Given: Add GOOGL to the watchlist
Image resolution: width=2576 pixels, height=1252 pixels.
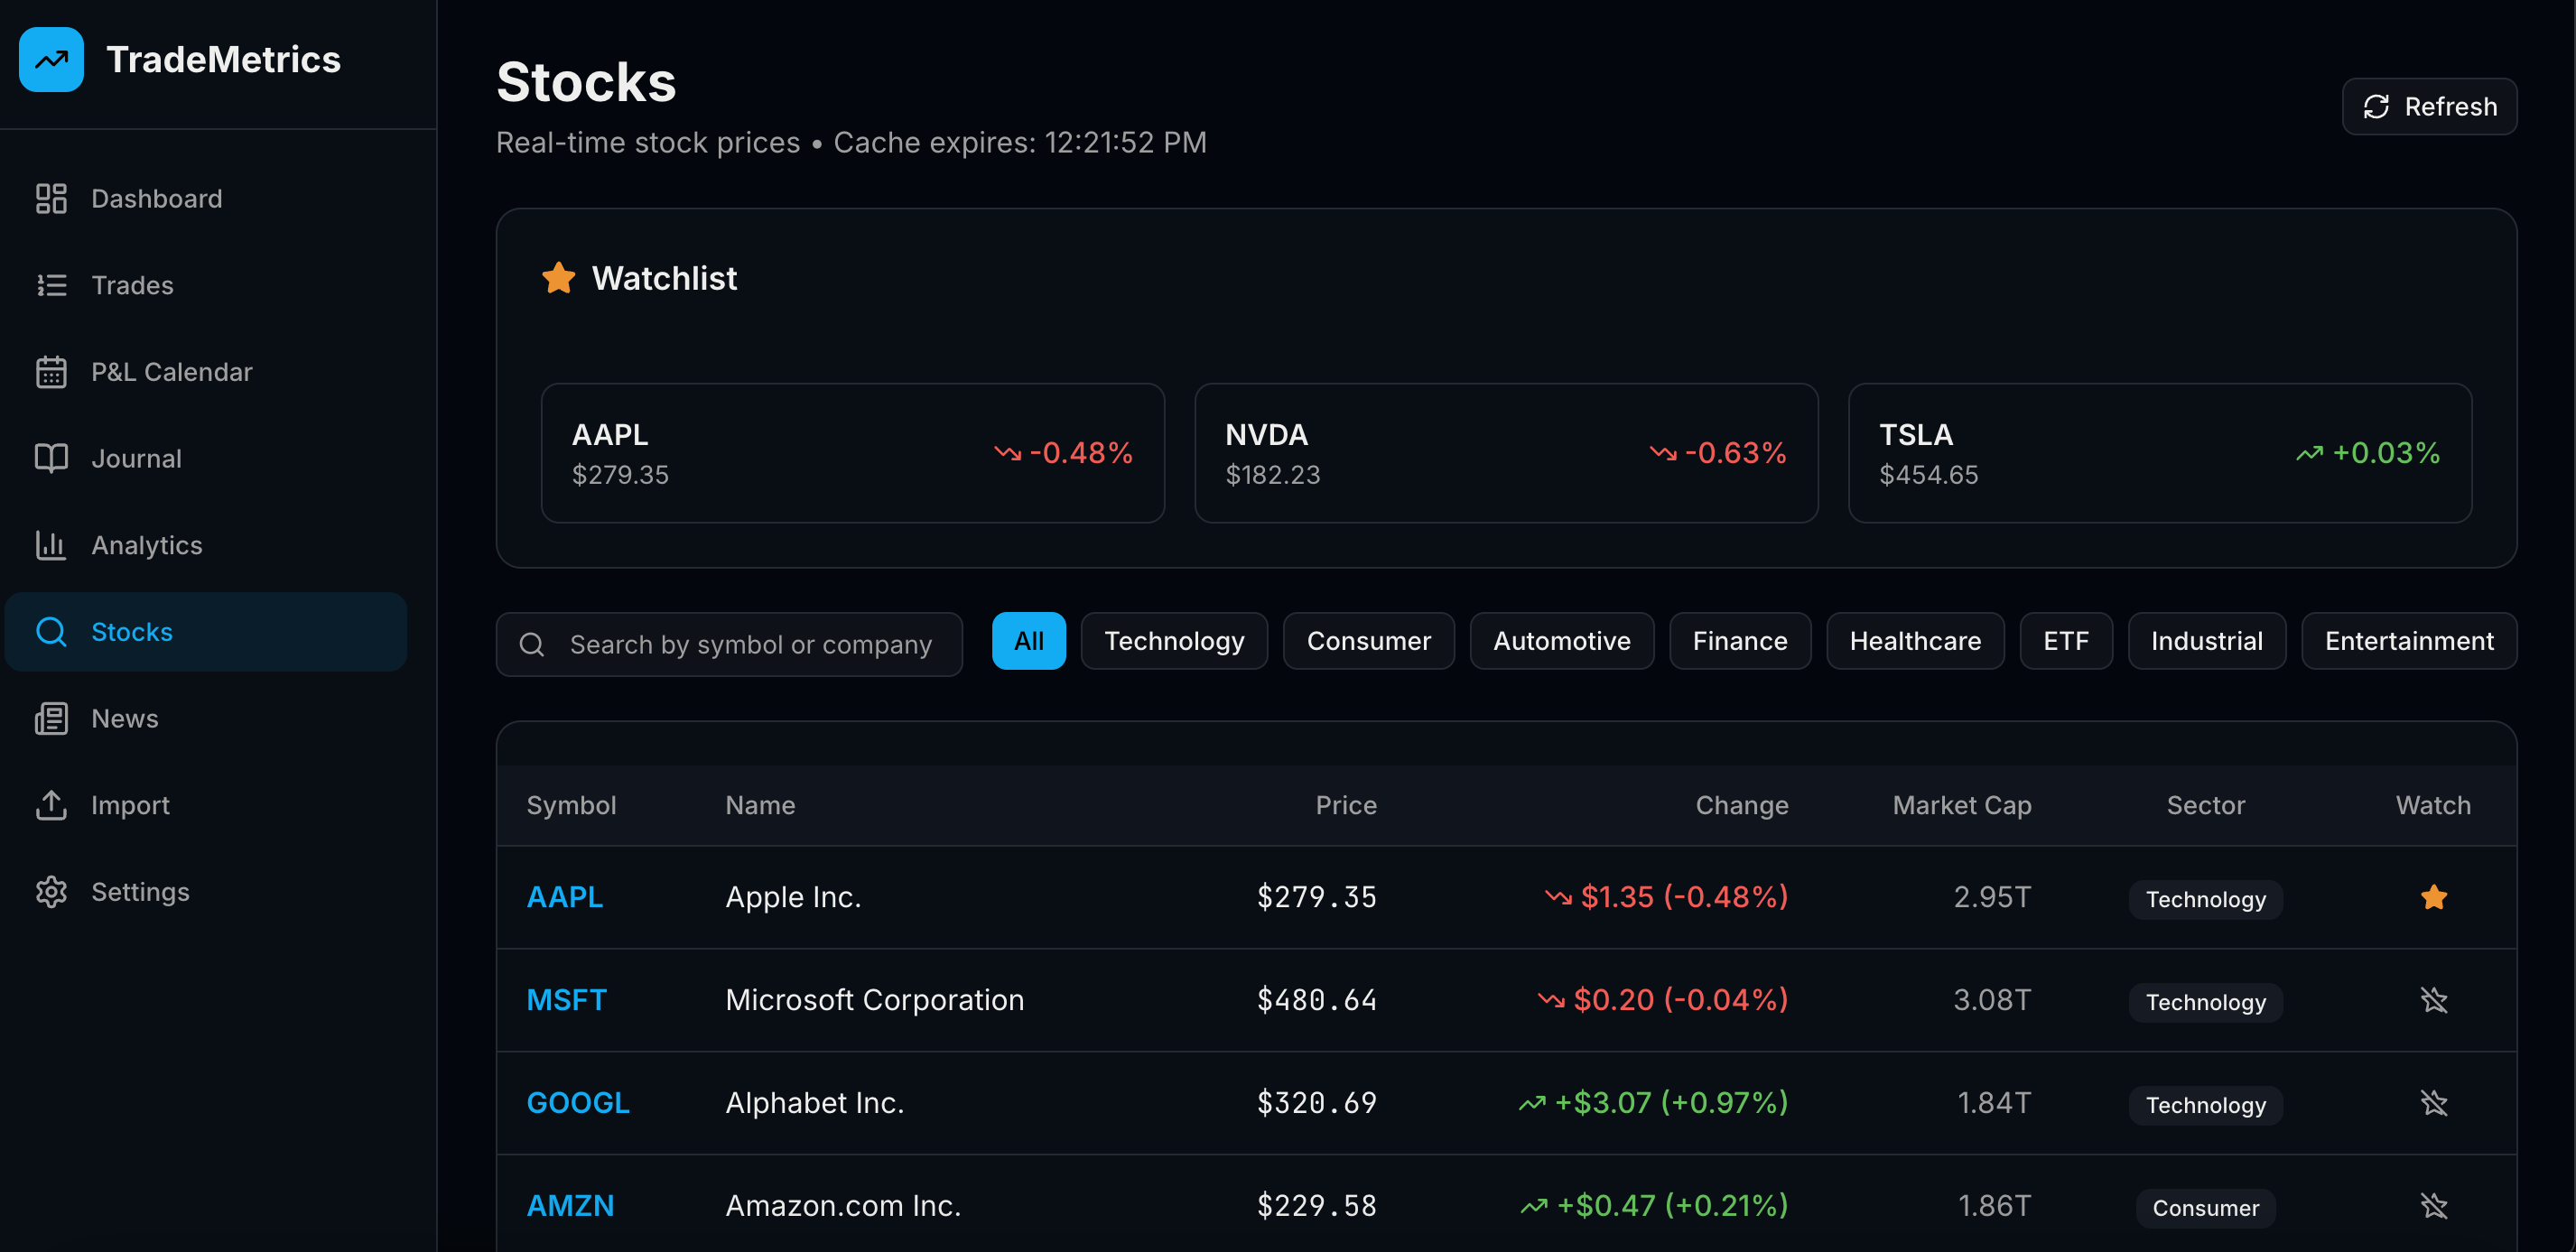Looking at the screenshot, I should (x=2433, y=1103).
